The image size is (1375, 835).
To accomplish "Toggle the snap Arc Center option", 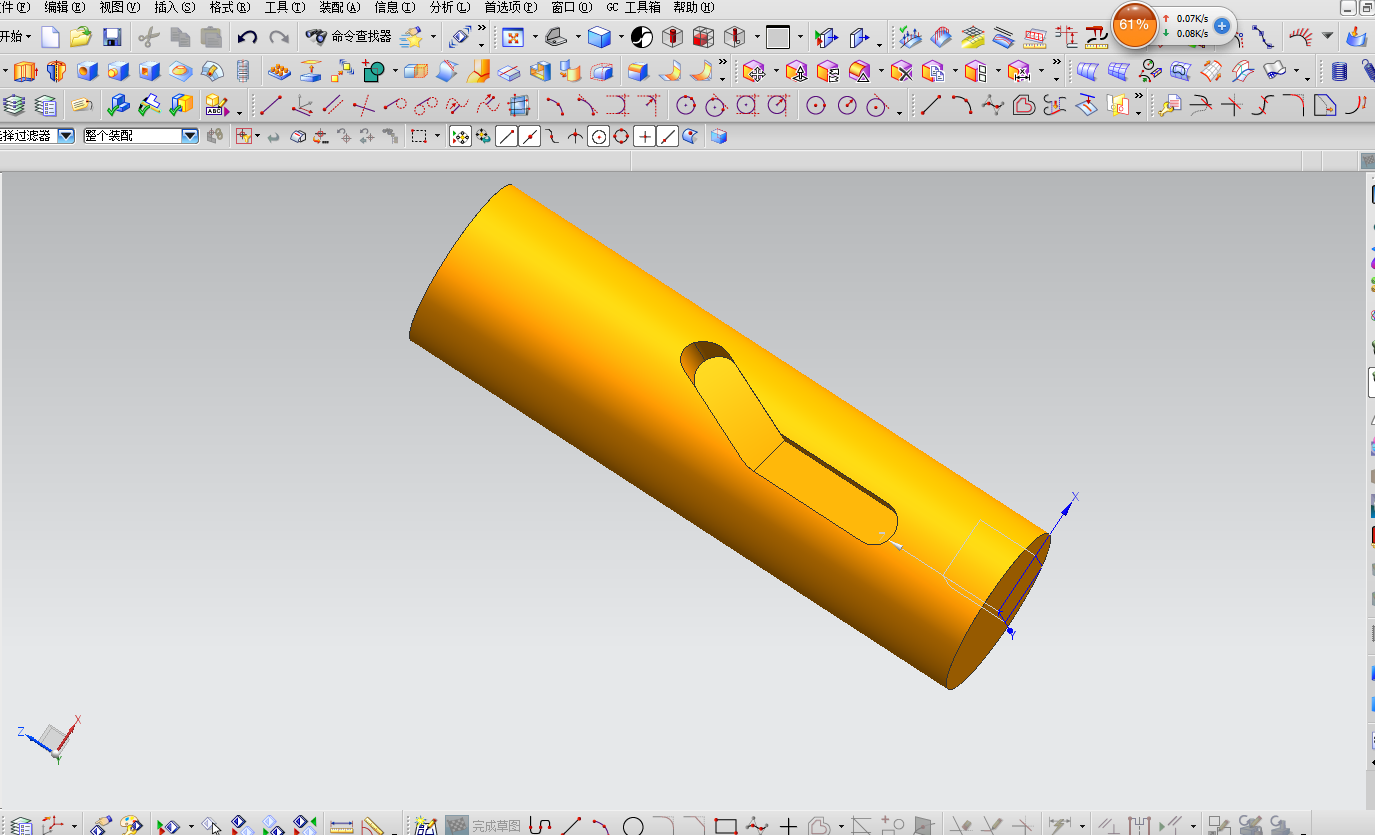I will (599, 136).
